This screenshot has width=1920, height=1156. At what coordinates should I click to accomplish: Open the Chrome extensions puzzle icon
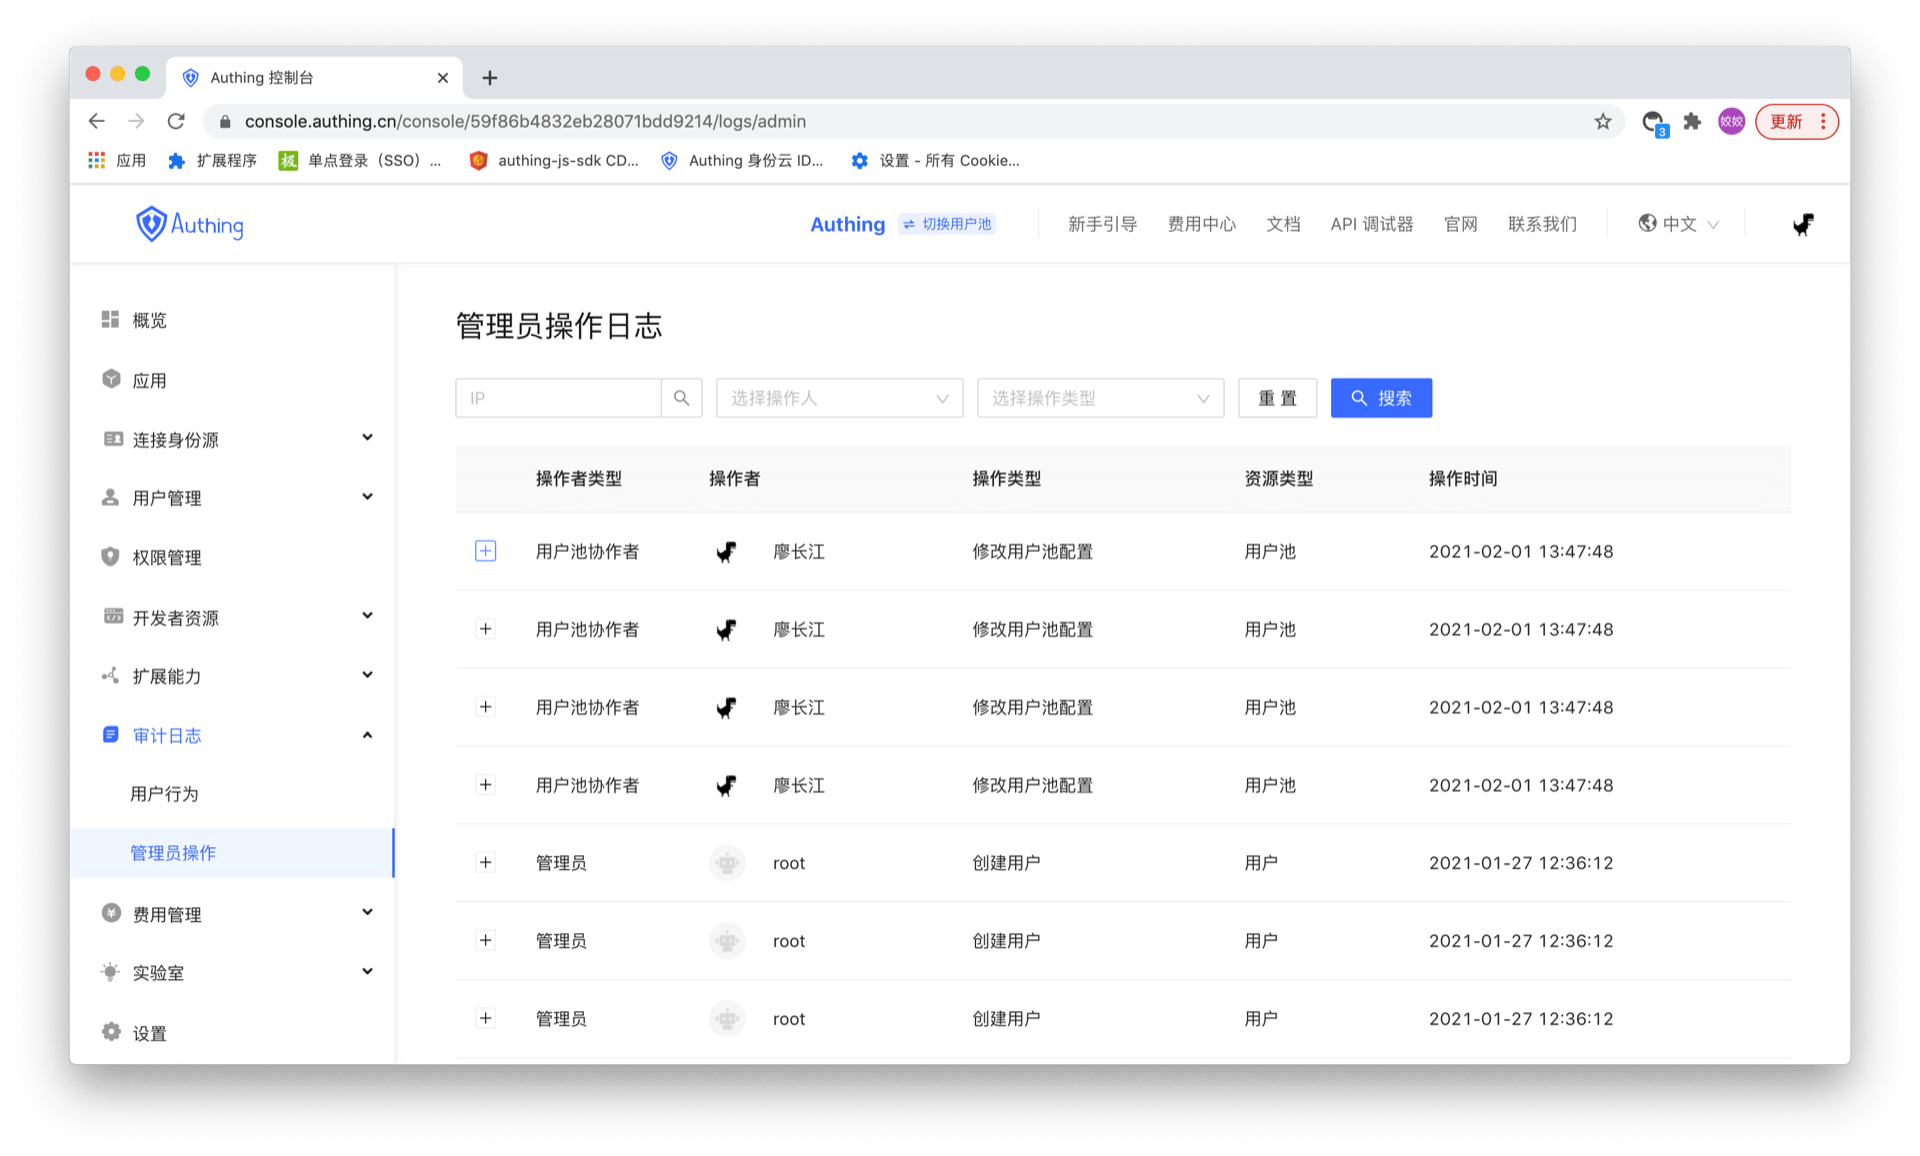(1692, 121)
